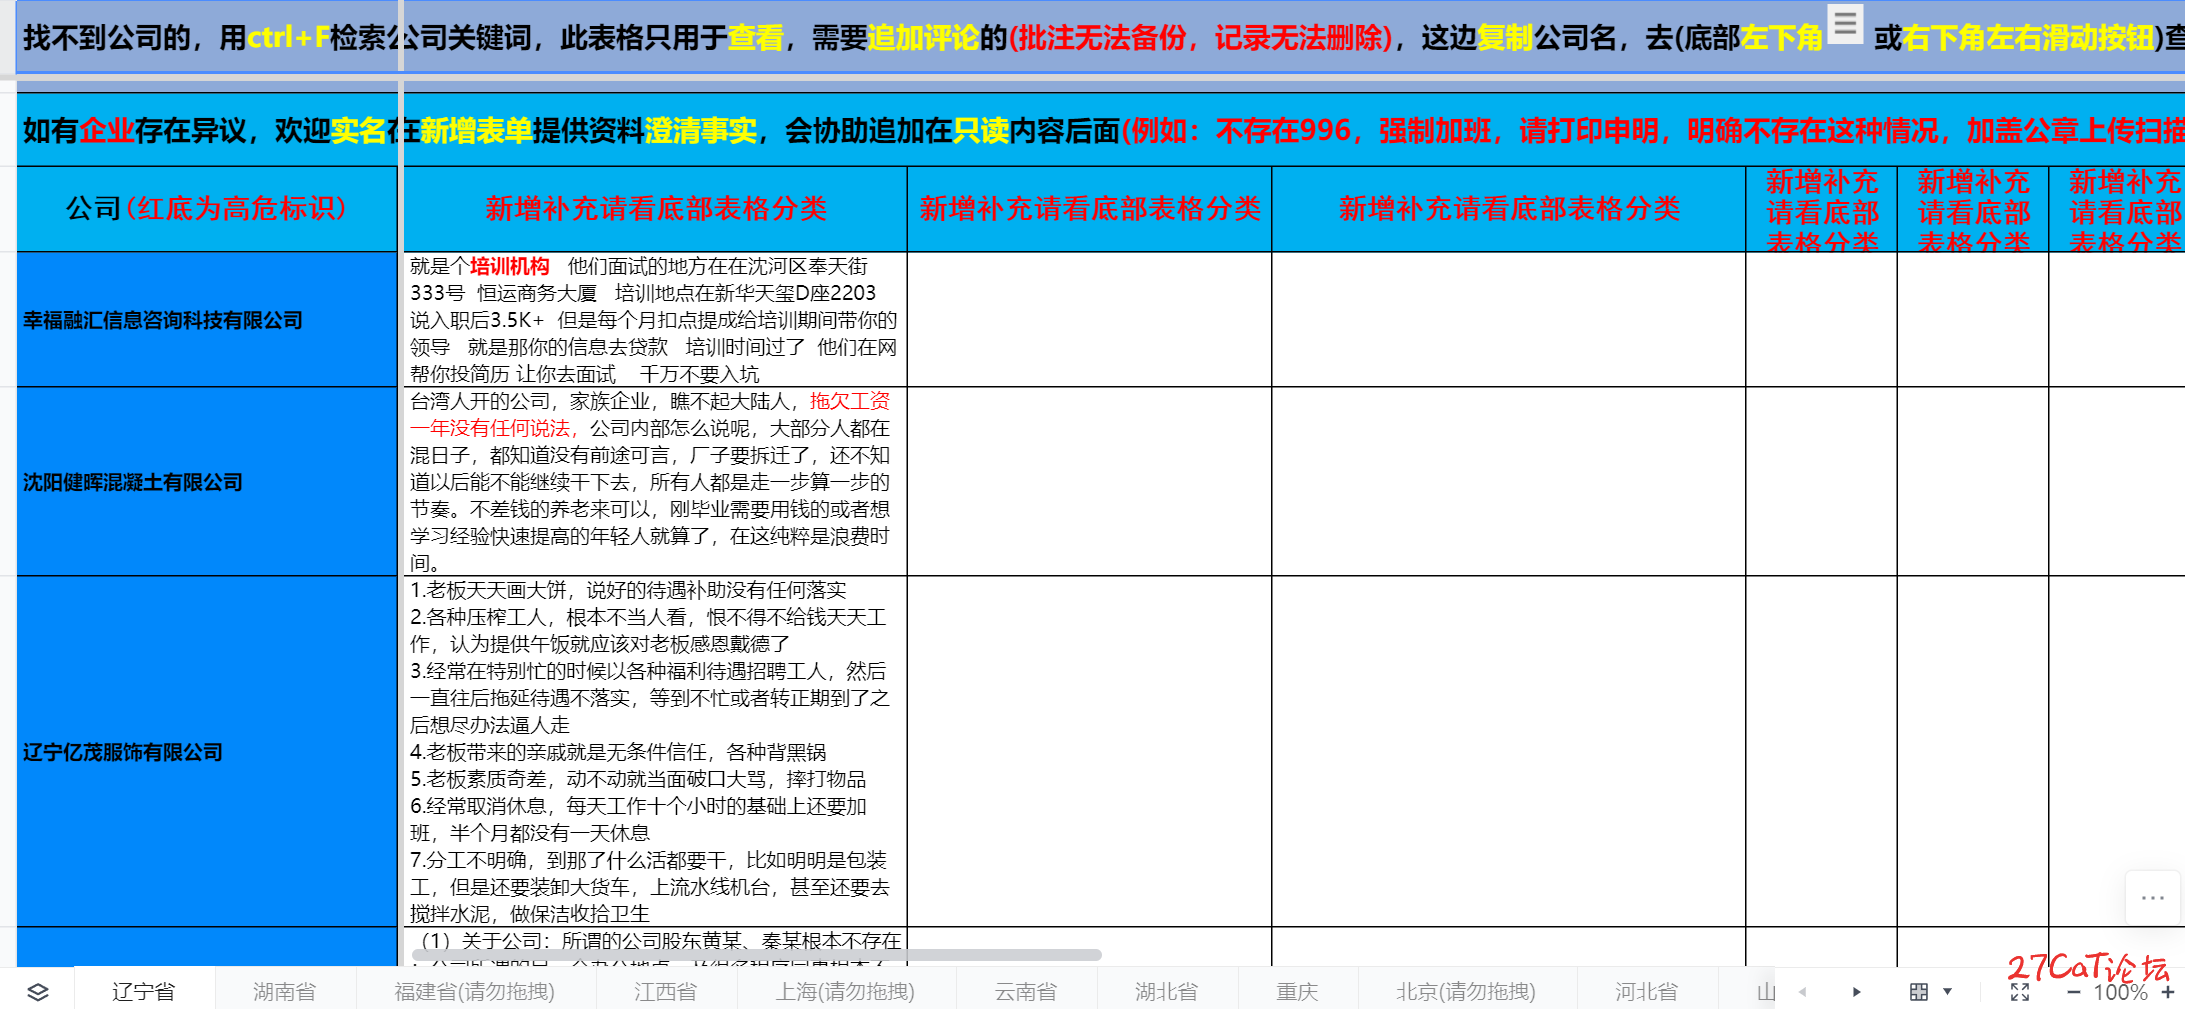Click the 培训机构 review cell for 幸福融汇
The width and height of the screenshot is (2185, 1009).
(x=655, y=320)
